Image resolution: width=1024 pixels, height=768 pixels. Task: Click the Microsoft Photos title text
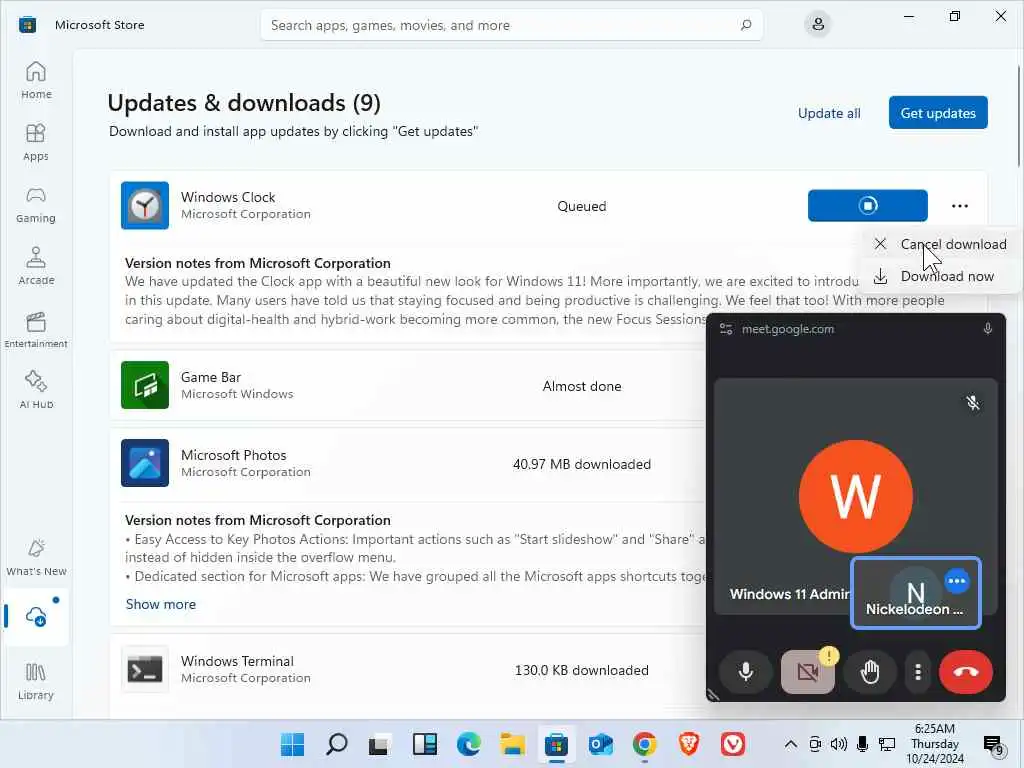[234, 455]
